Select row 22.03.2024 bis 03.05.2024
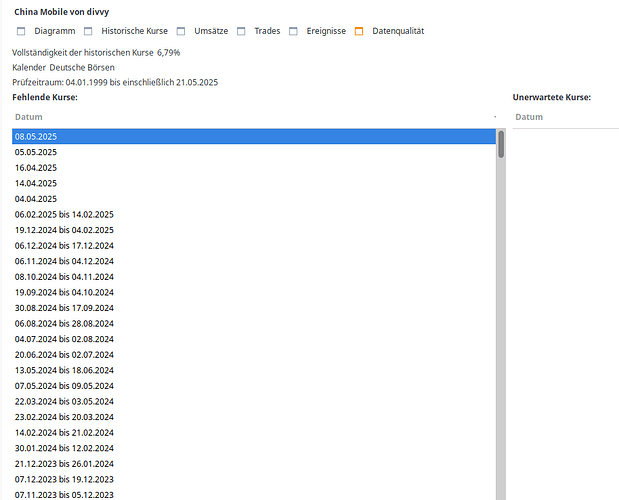Viewport: 619px width, 500px height. pos(254,401)
